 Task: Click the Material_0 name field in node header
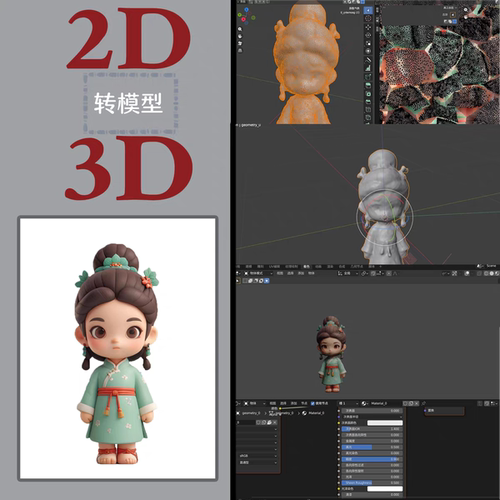[386, 403]
